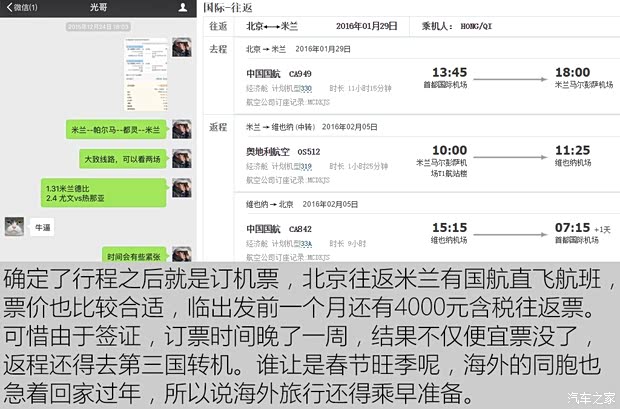620x409 pixels.
Task: Tap the cat avatar beside 牛逼 message
Action: coord(14,226)
